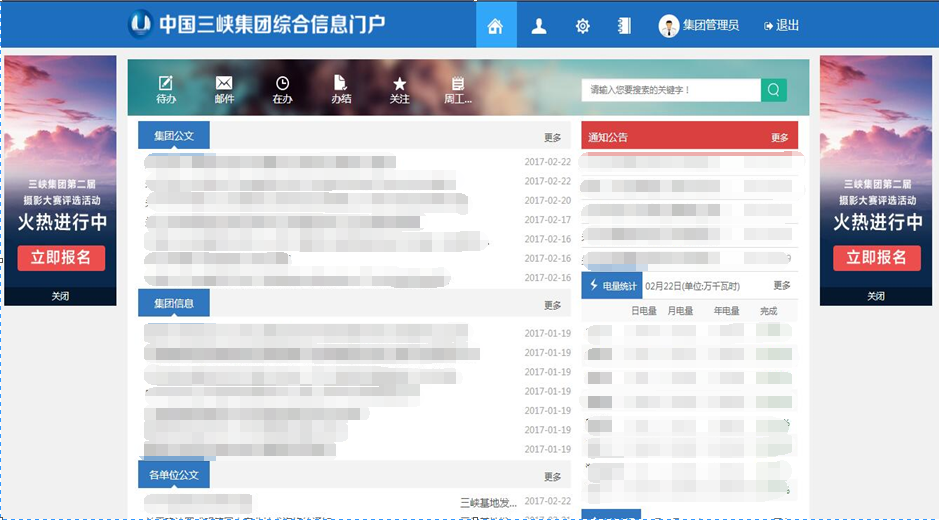Click the green search magnifier button
Viewport: 939px width, 520px height.
pos(774,90)
